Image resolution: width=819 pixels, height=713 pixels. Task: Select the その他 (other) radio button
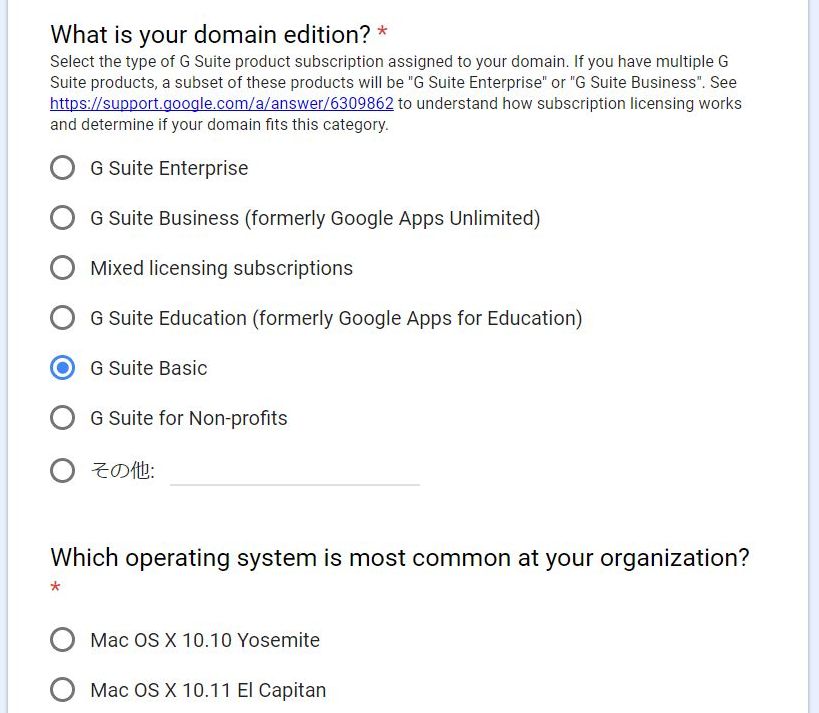click(63, 471)
